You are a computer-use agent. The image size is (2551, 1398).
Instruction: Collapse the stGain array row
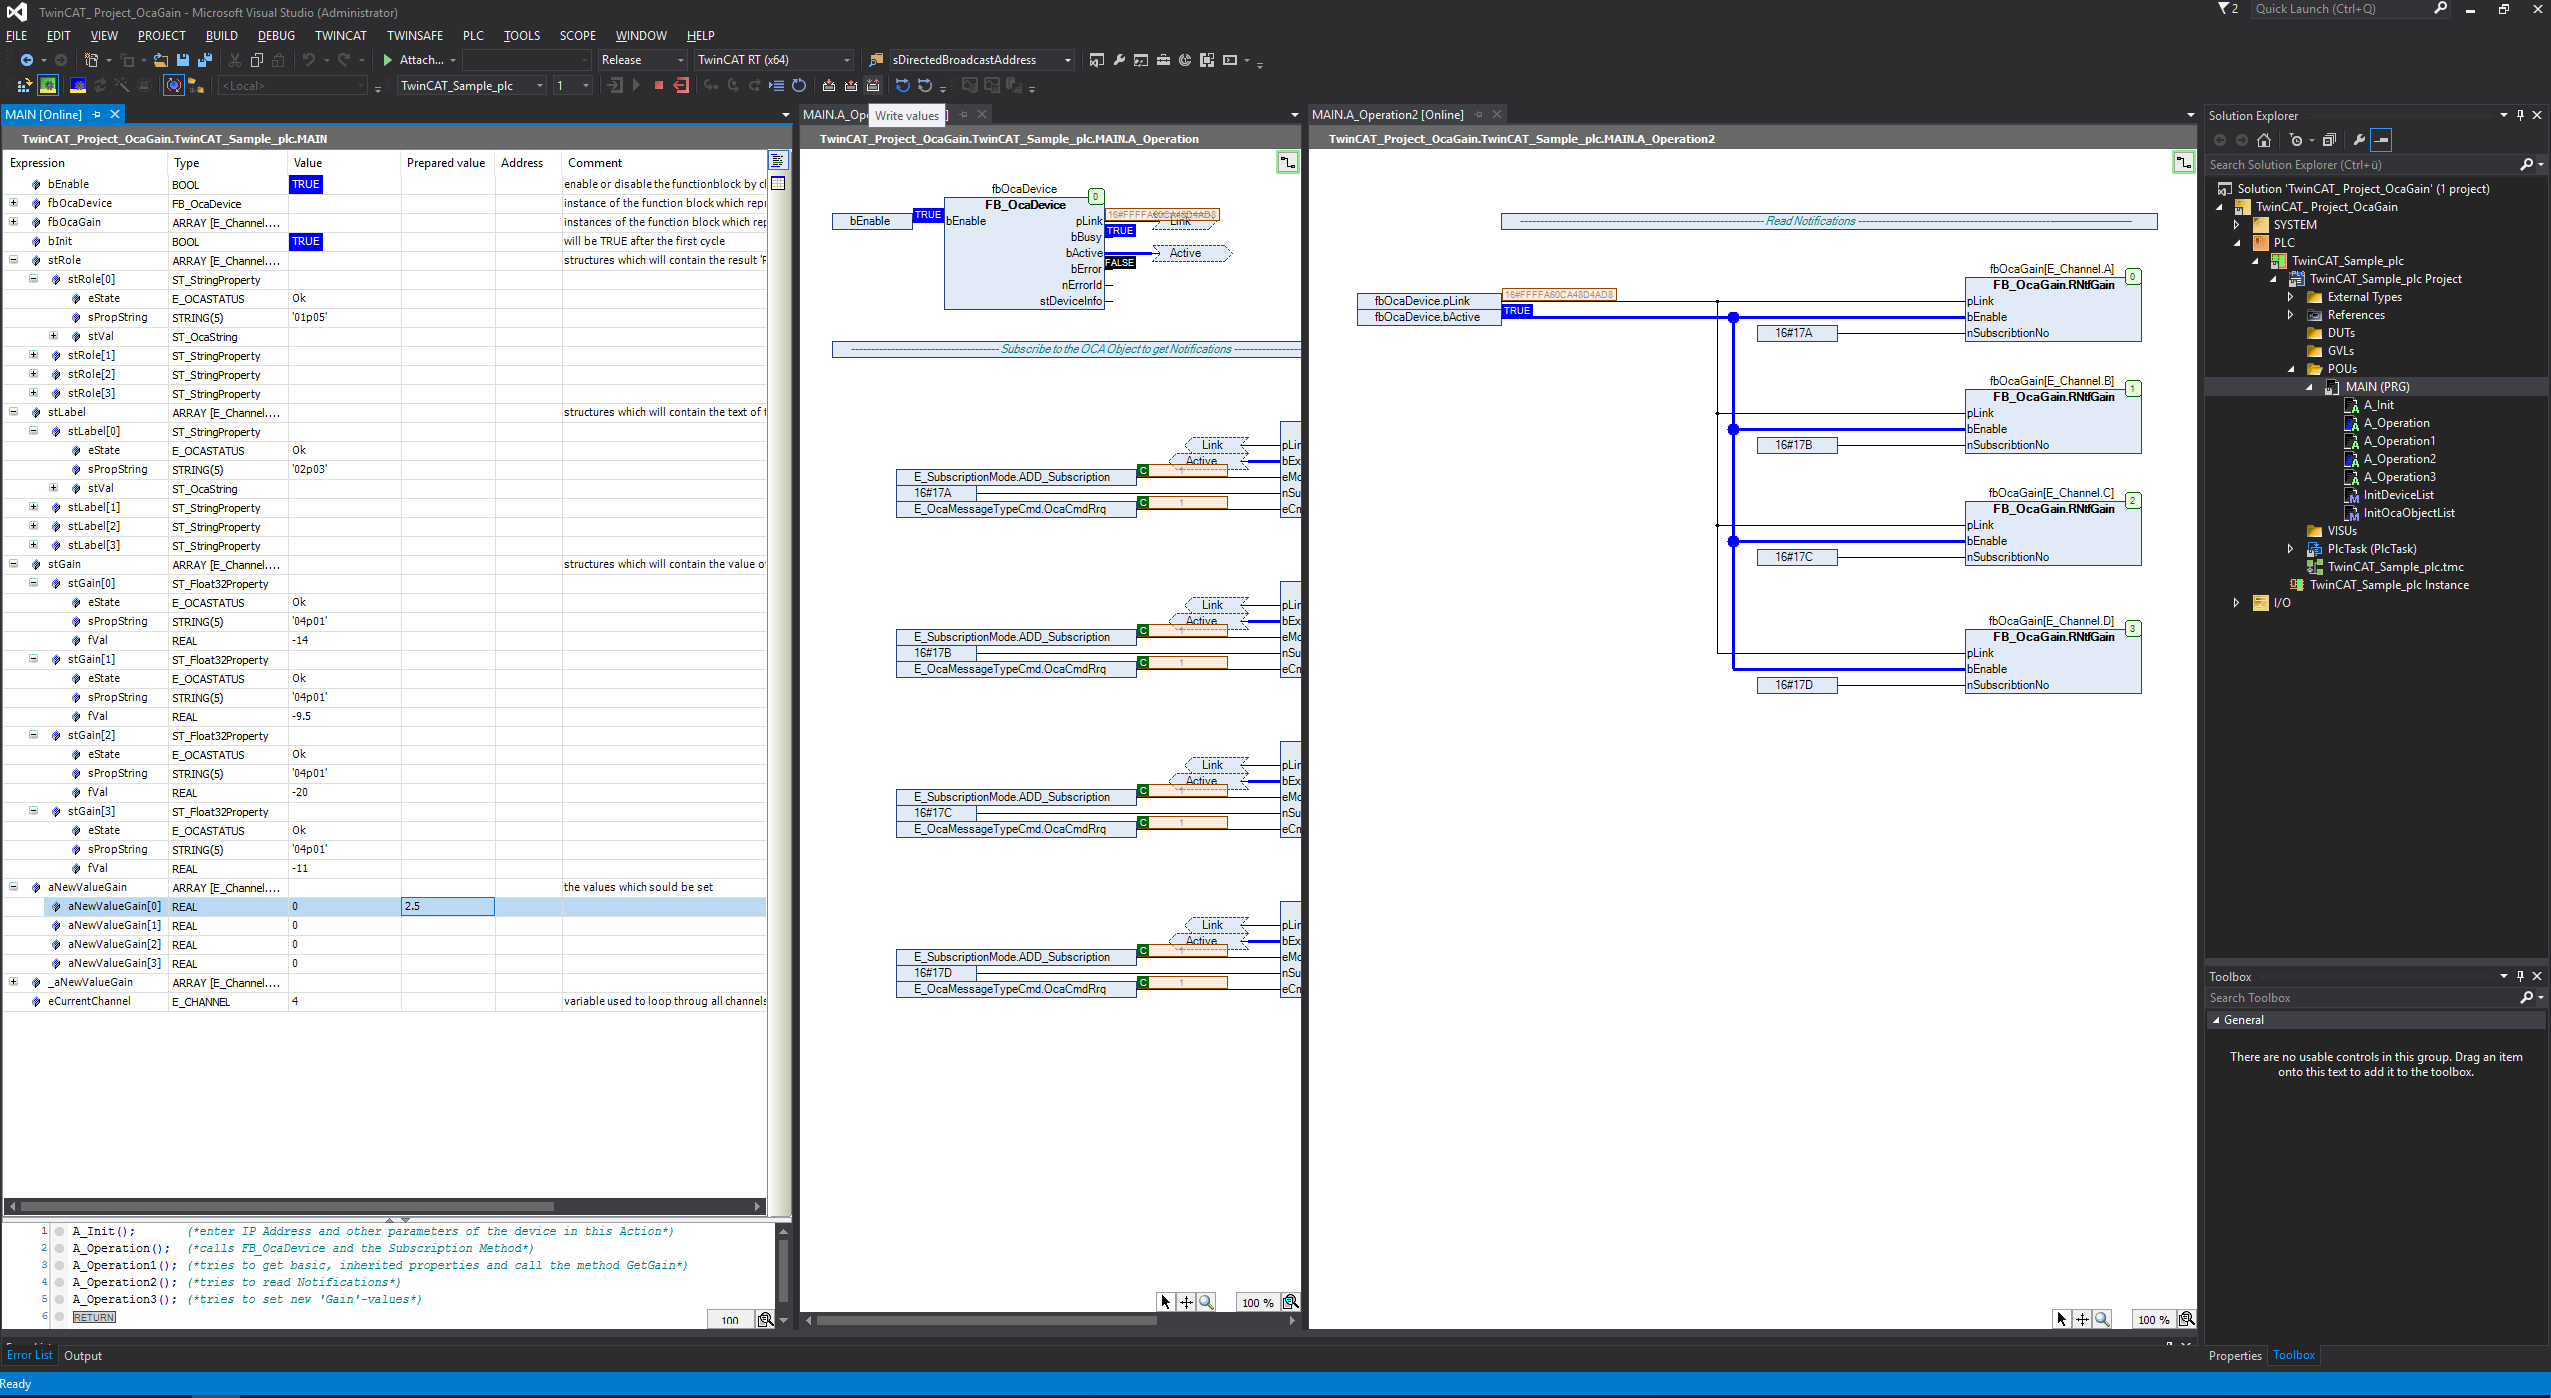tap(14, 564)
